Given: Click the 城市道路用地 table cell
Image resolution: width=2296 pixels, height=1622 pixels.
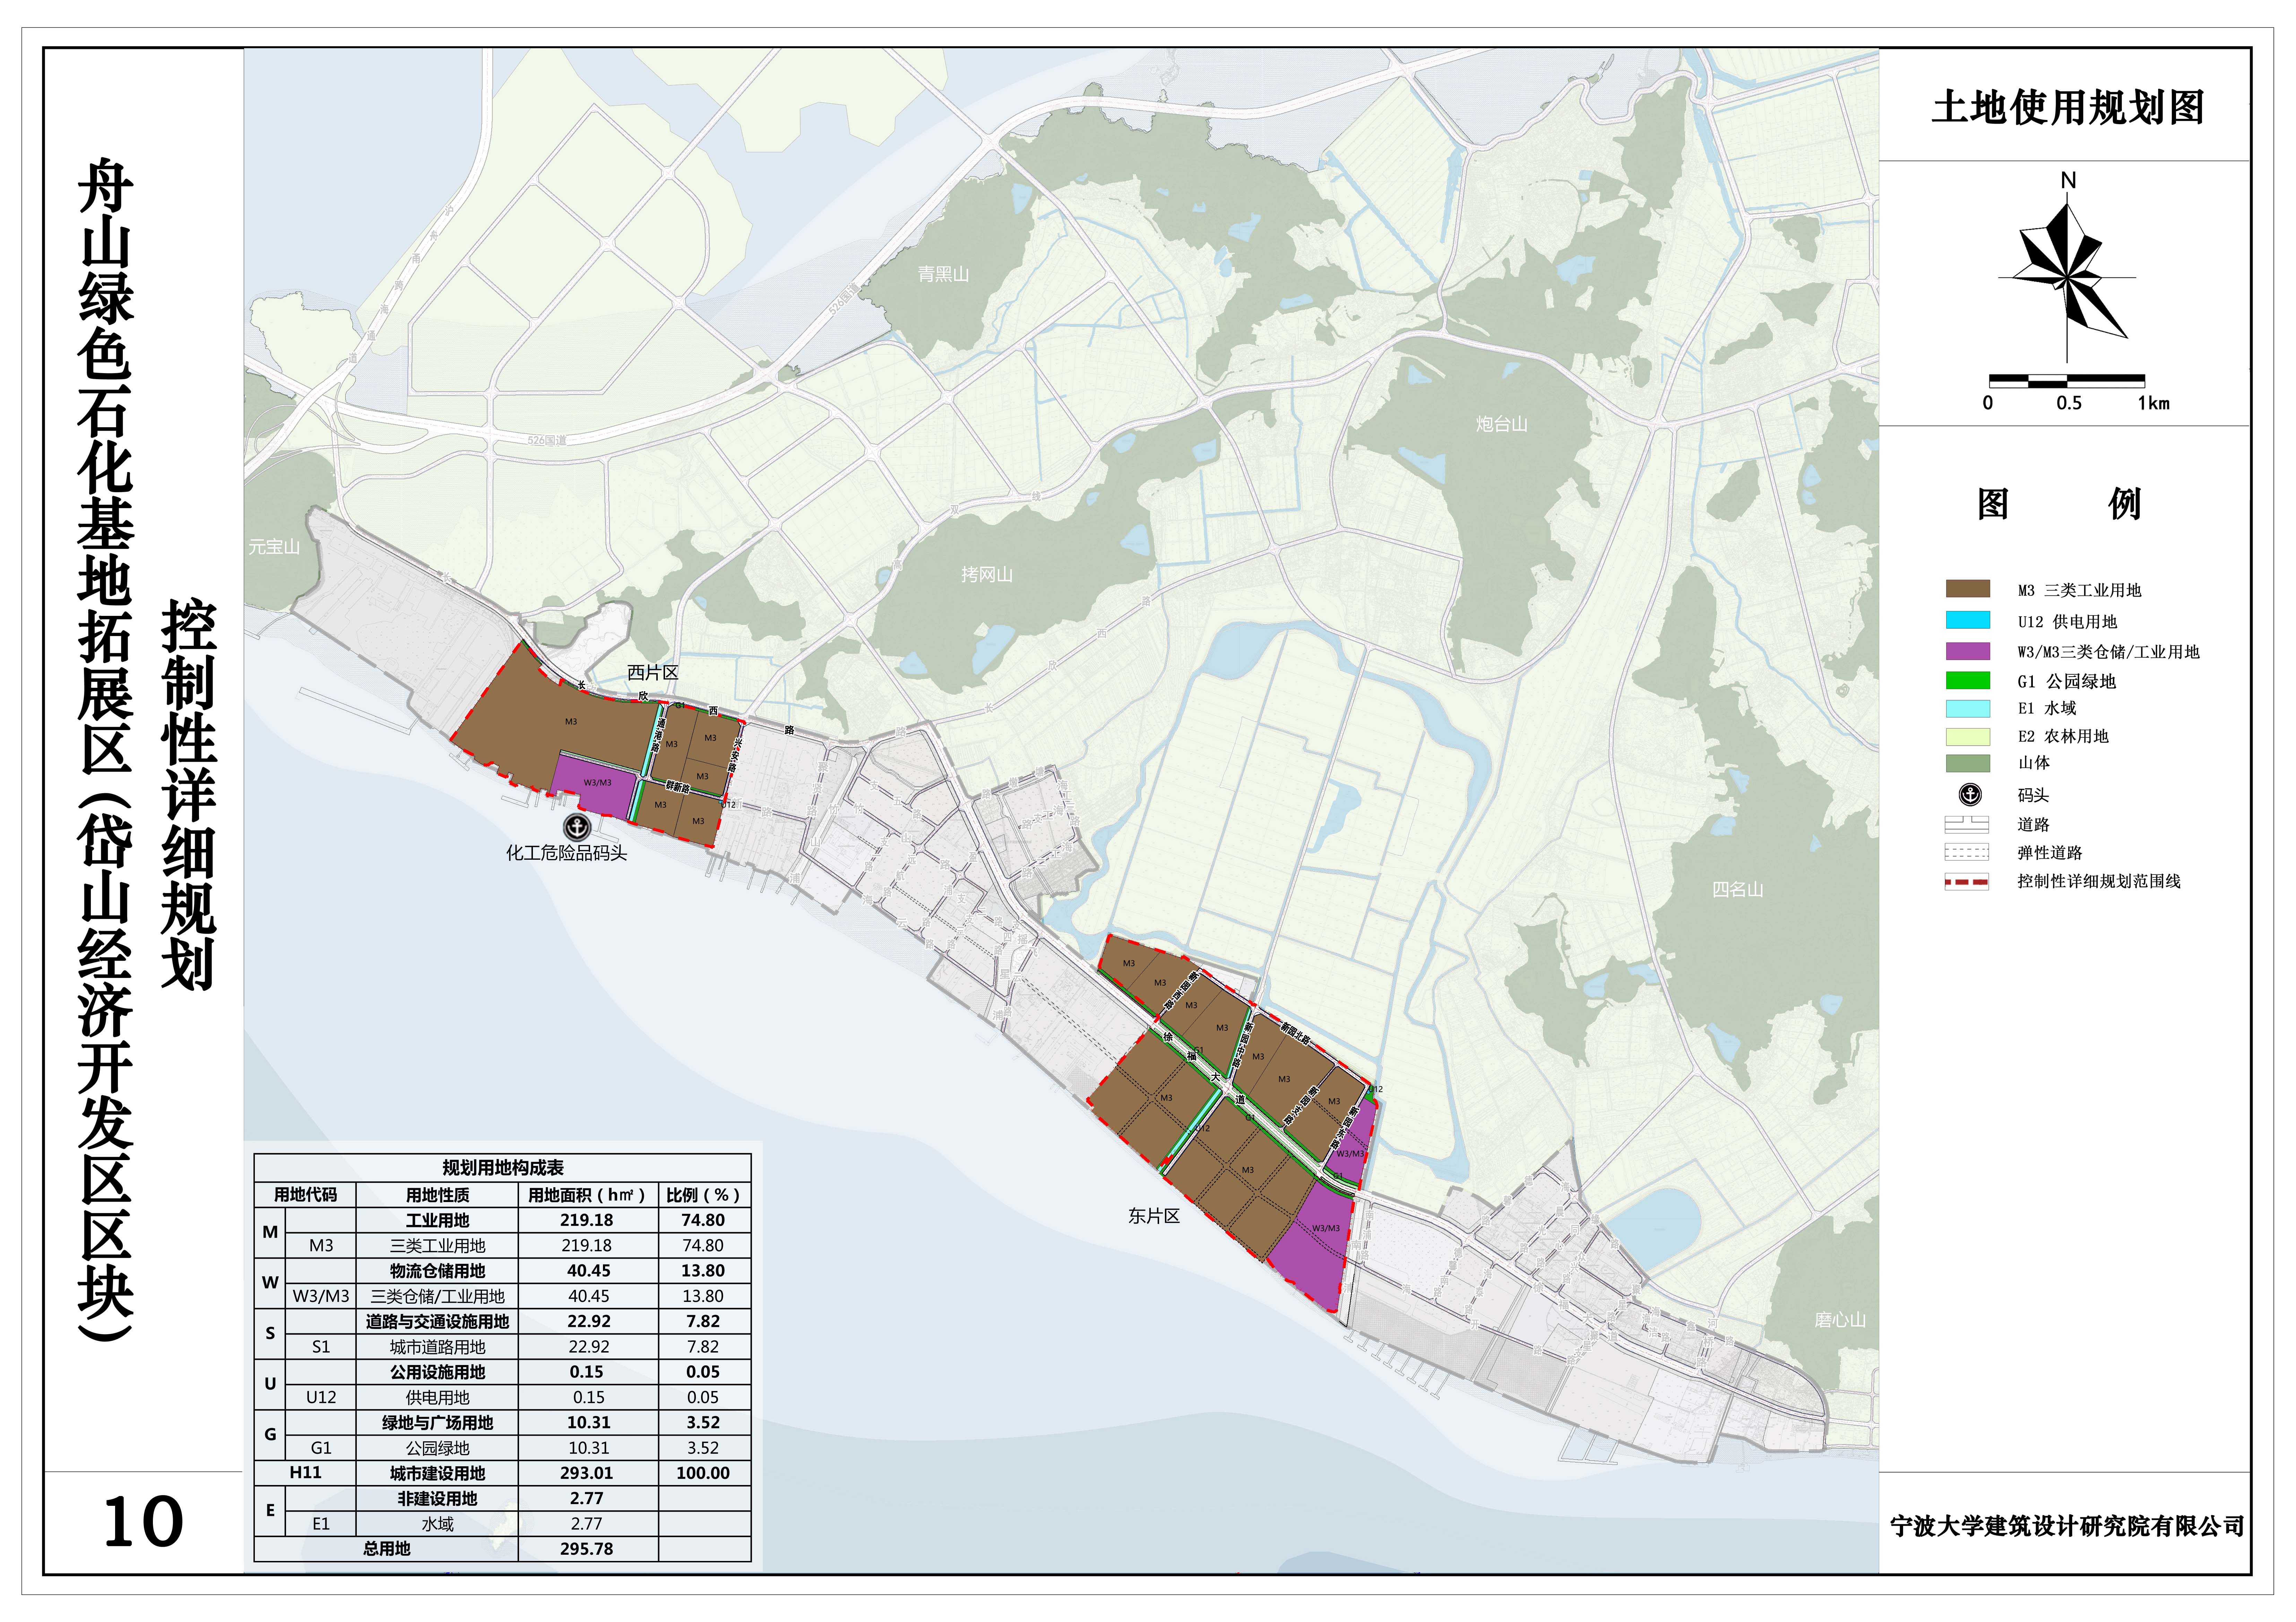Looking at the screenshot, I should 437,1347.
